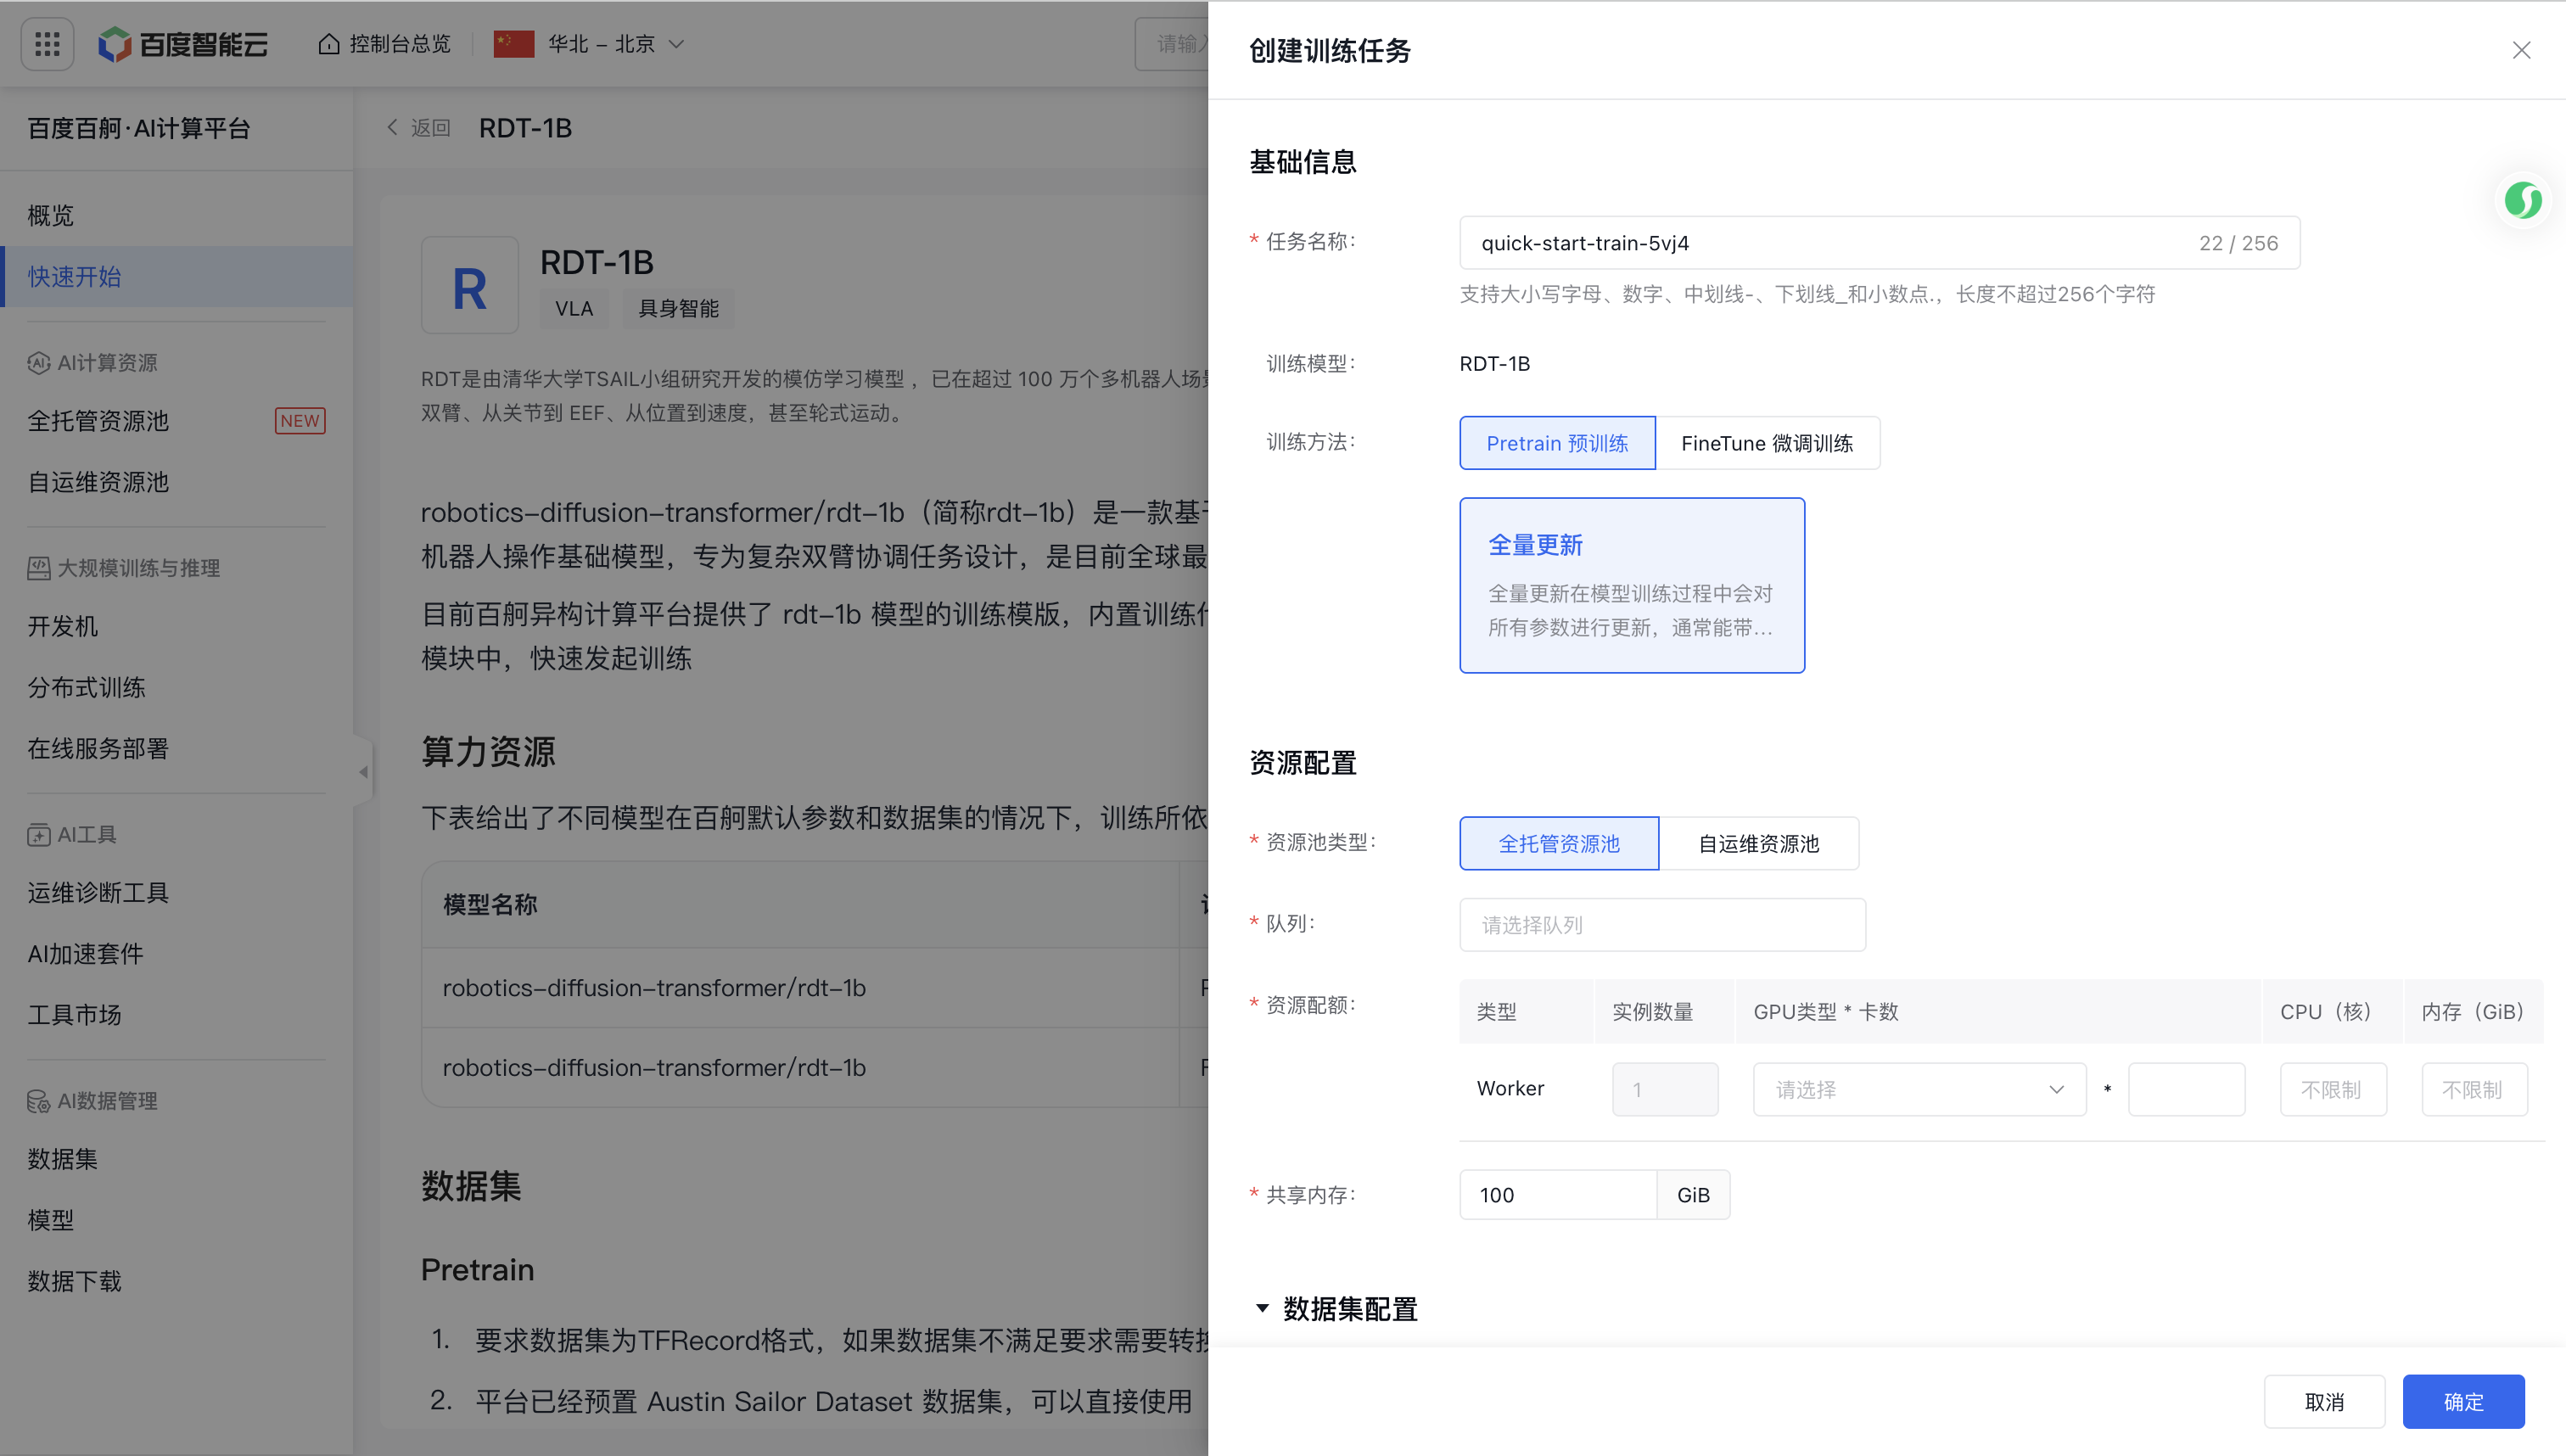
Task: Select FineTune 微调训练 training method
Action: click(x=1767, y=443)
